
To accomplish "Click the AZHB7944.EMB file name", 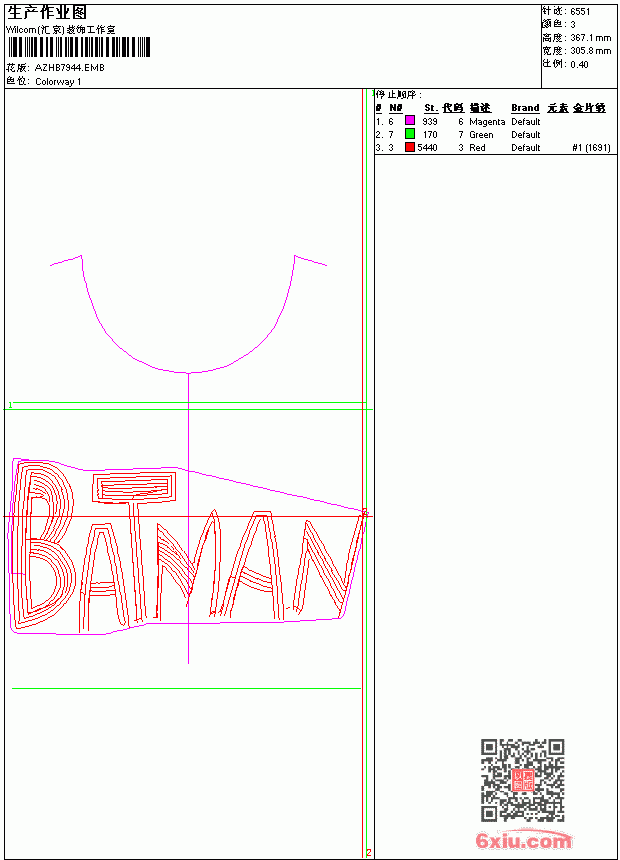I will [70, 68].
